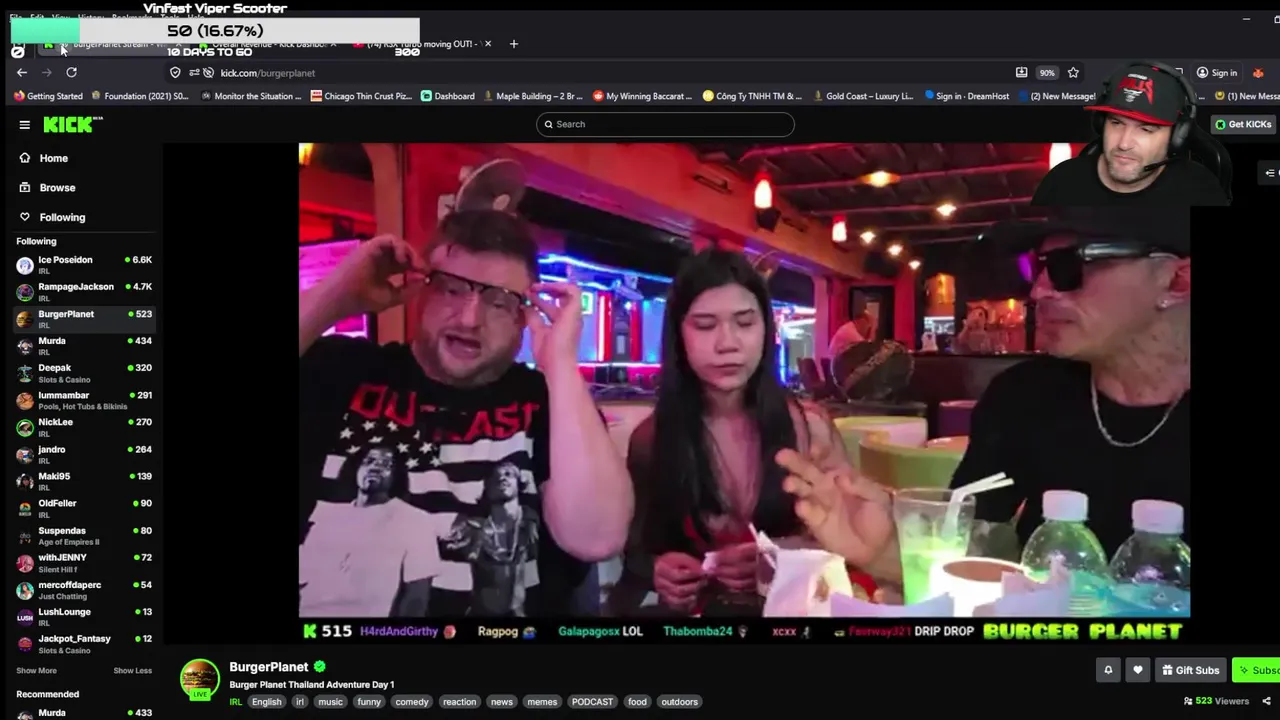Viewport: 1280px width, 720px height.
Task: Click the shield tracking protection icon
Action: (x=175, y=73)
